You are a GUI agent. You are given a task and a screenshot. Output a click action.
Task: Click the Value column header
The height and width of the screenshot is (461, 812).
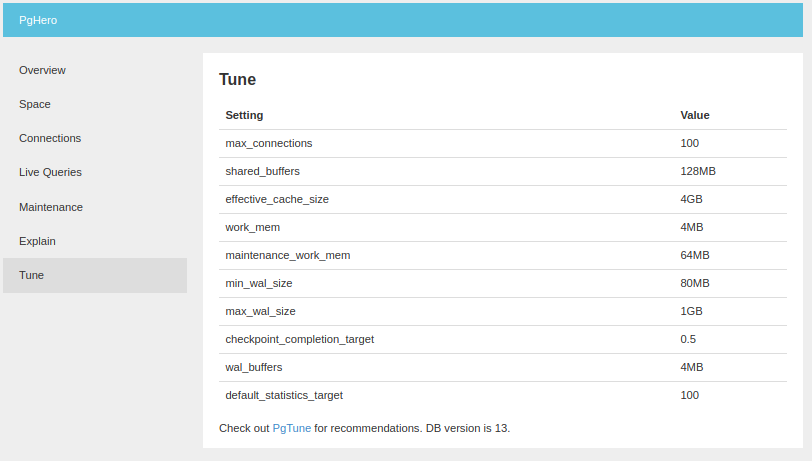pyautogui.click(x=694, y=115)
